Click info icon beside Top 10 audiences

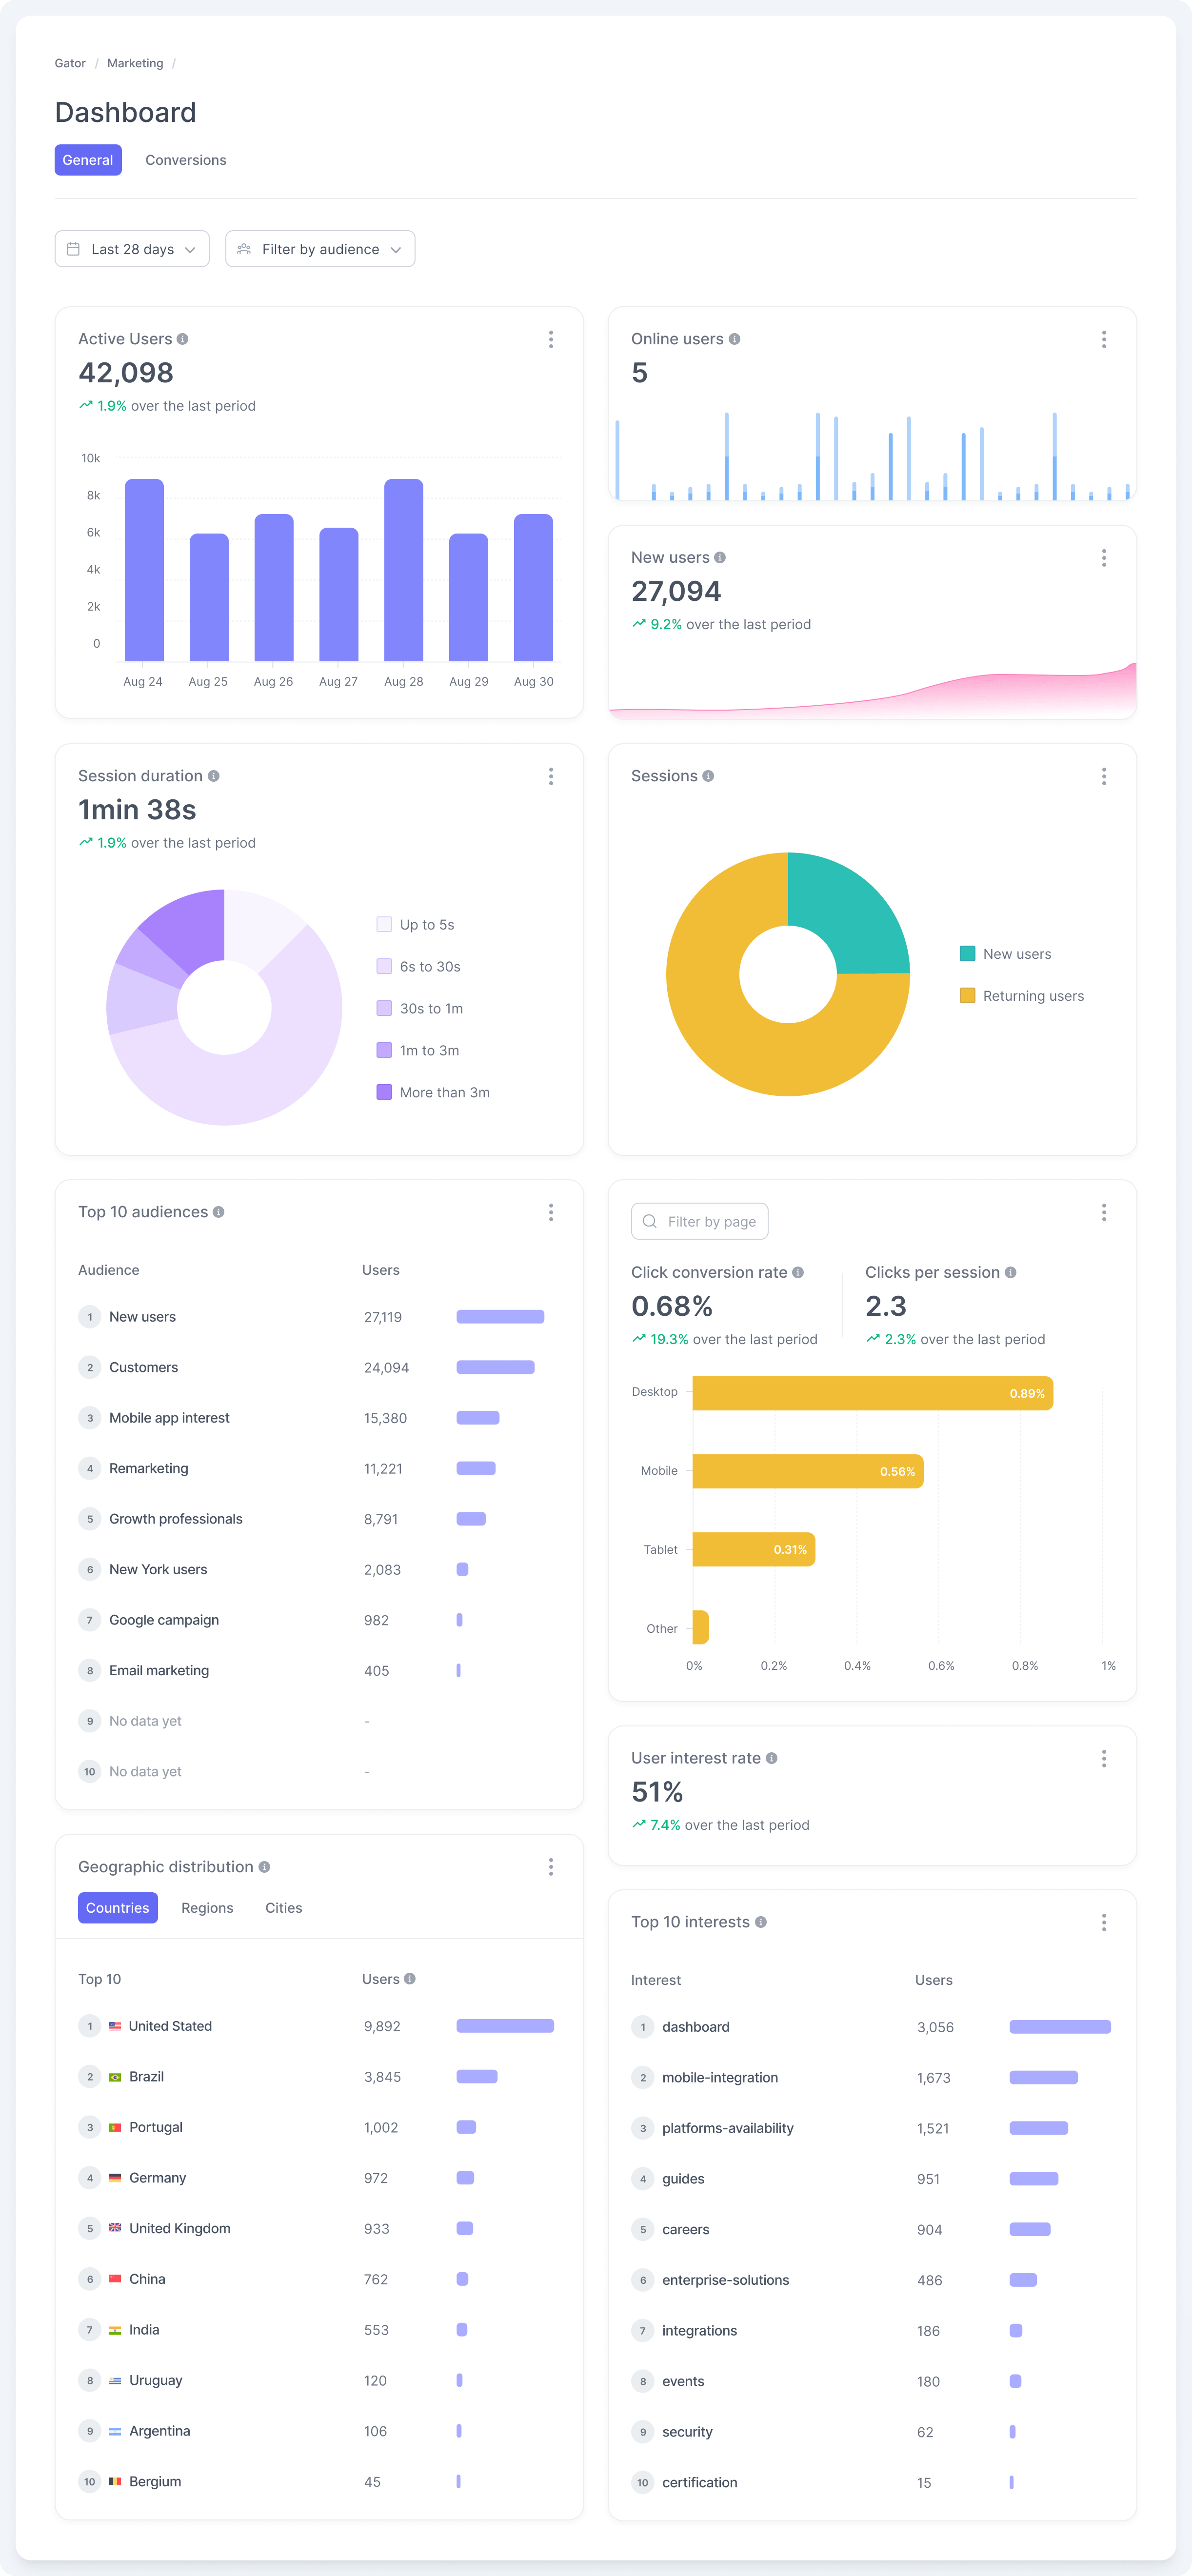click(218, 1212)
